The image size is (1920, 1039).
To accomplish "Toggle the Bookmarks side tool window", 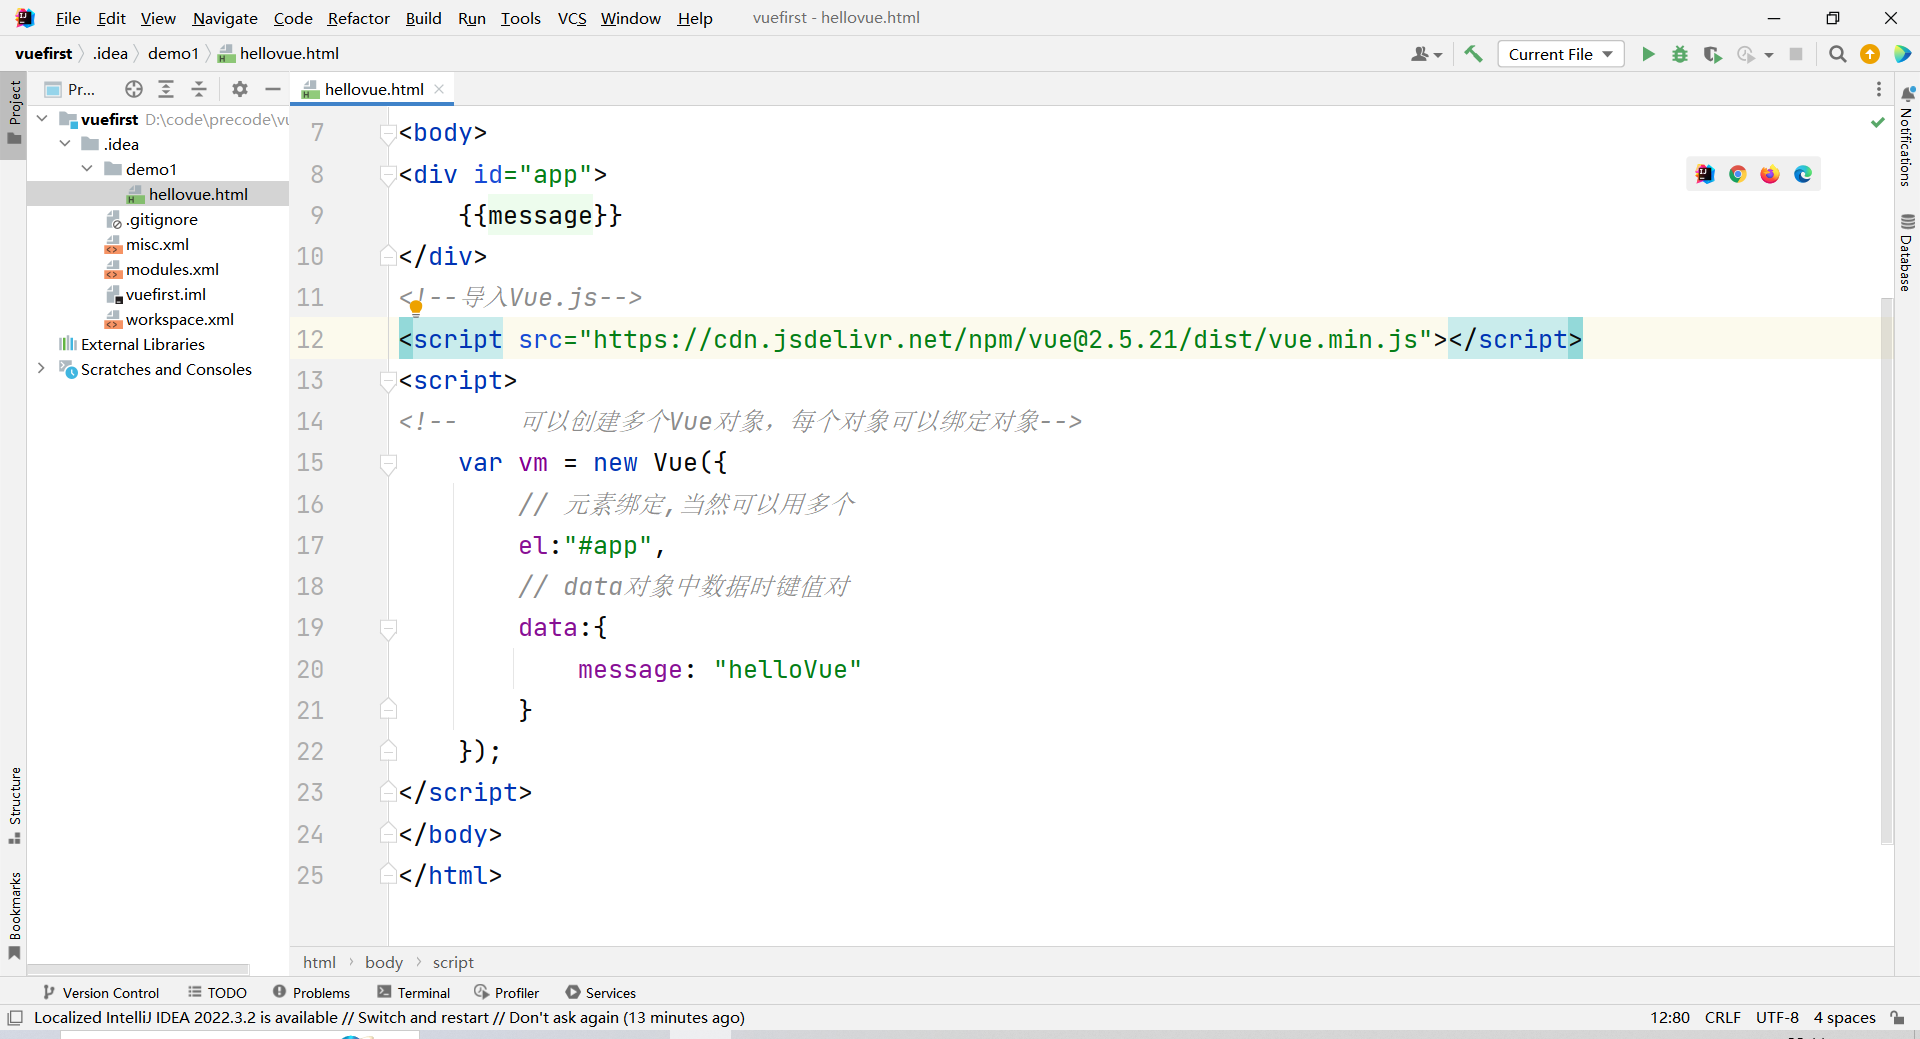I will (14, 916).
